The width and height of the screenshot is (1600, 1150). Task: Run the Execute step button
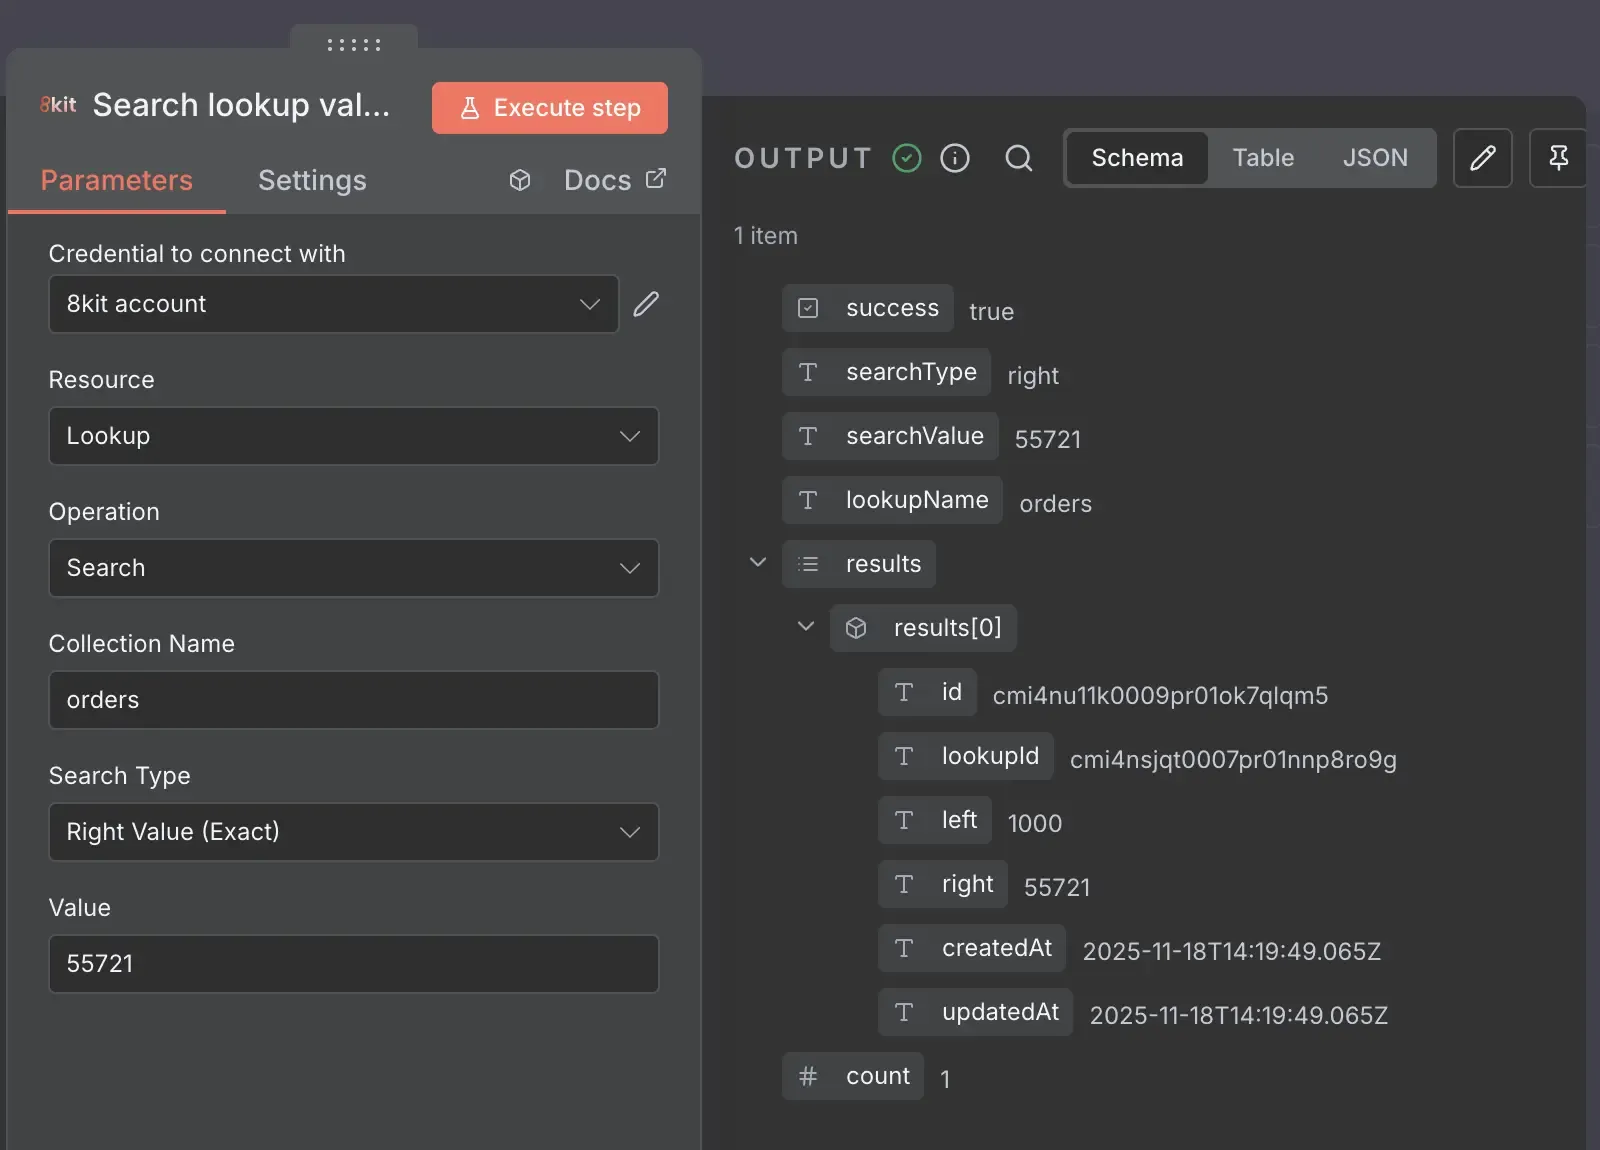[x=550, y=108]
